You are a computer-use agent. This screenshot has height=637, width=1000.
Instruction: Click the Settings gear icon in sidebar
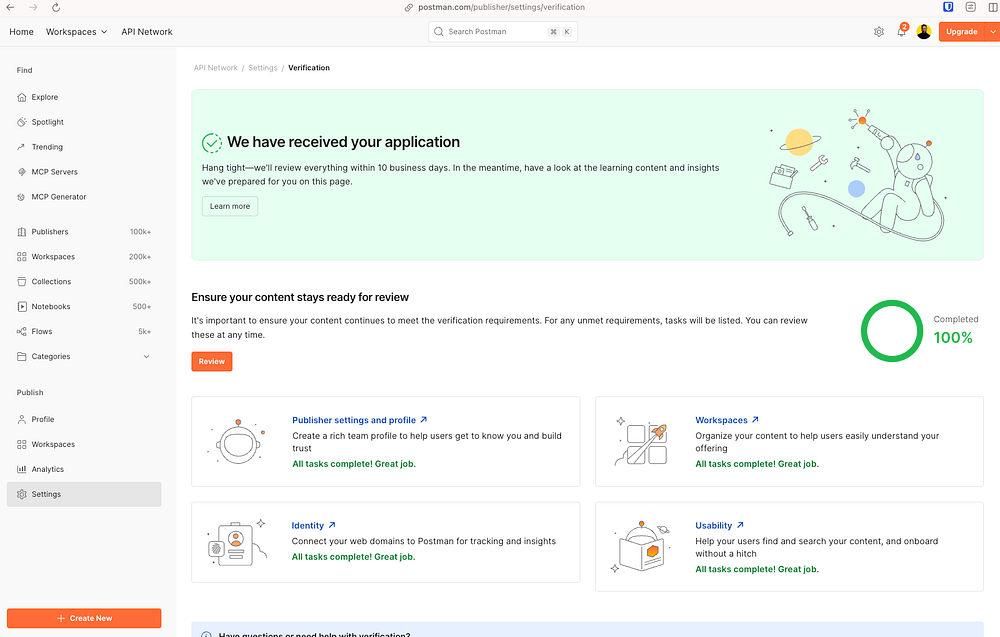coord(22,494)
